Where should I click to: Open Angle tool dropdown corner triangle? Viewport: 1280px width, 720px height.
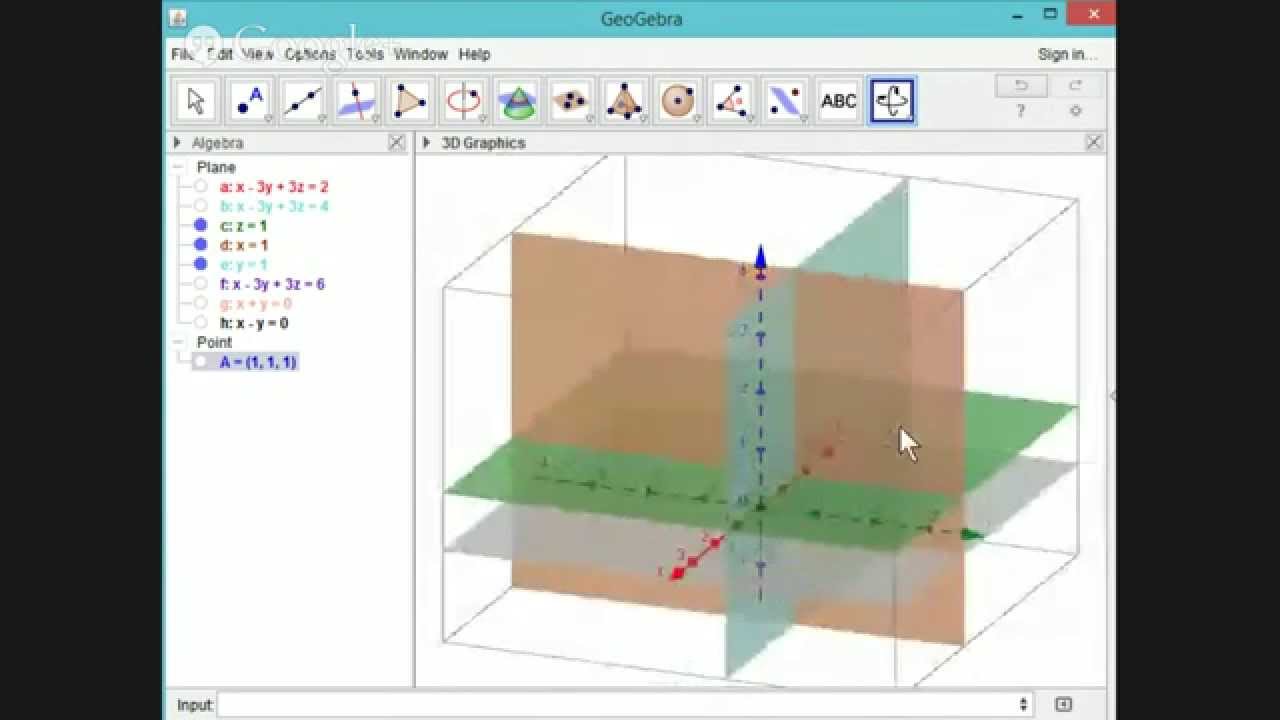(x=752, y=119)
